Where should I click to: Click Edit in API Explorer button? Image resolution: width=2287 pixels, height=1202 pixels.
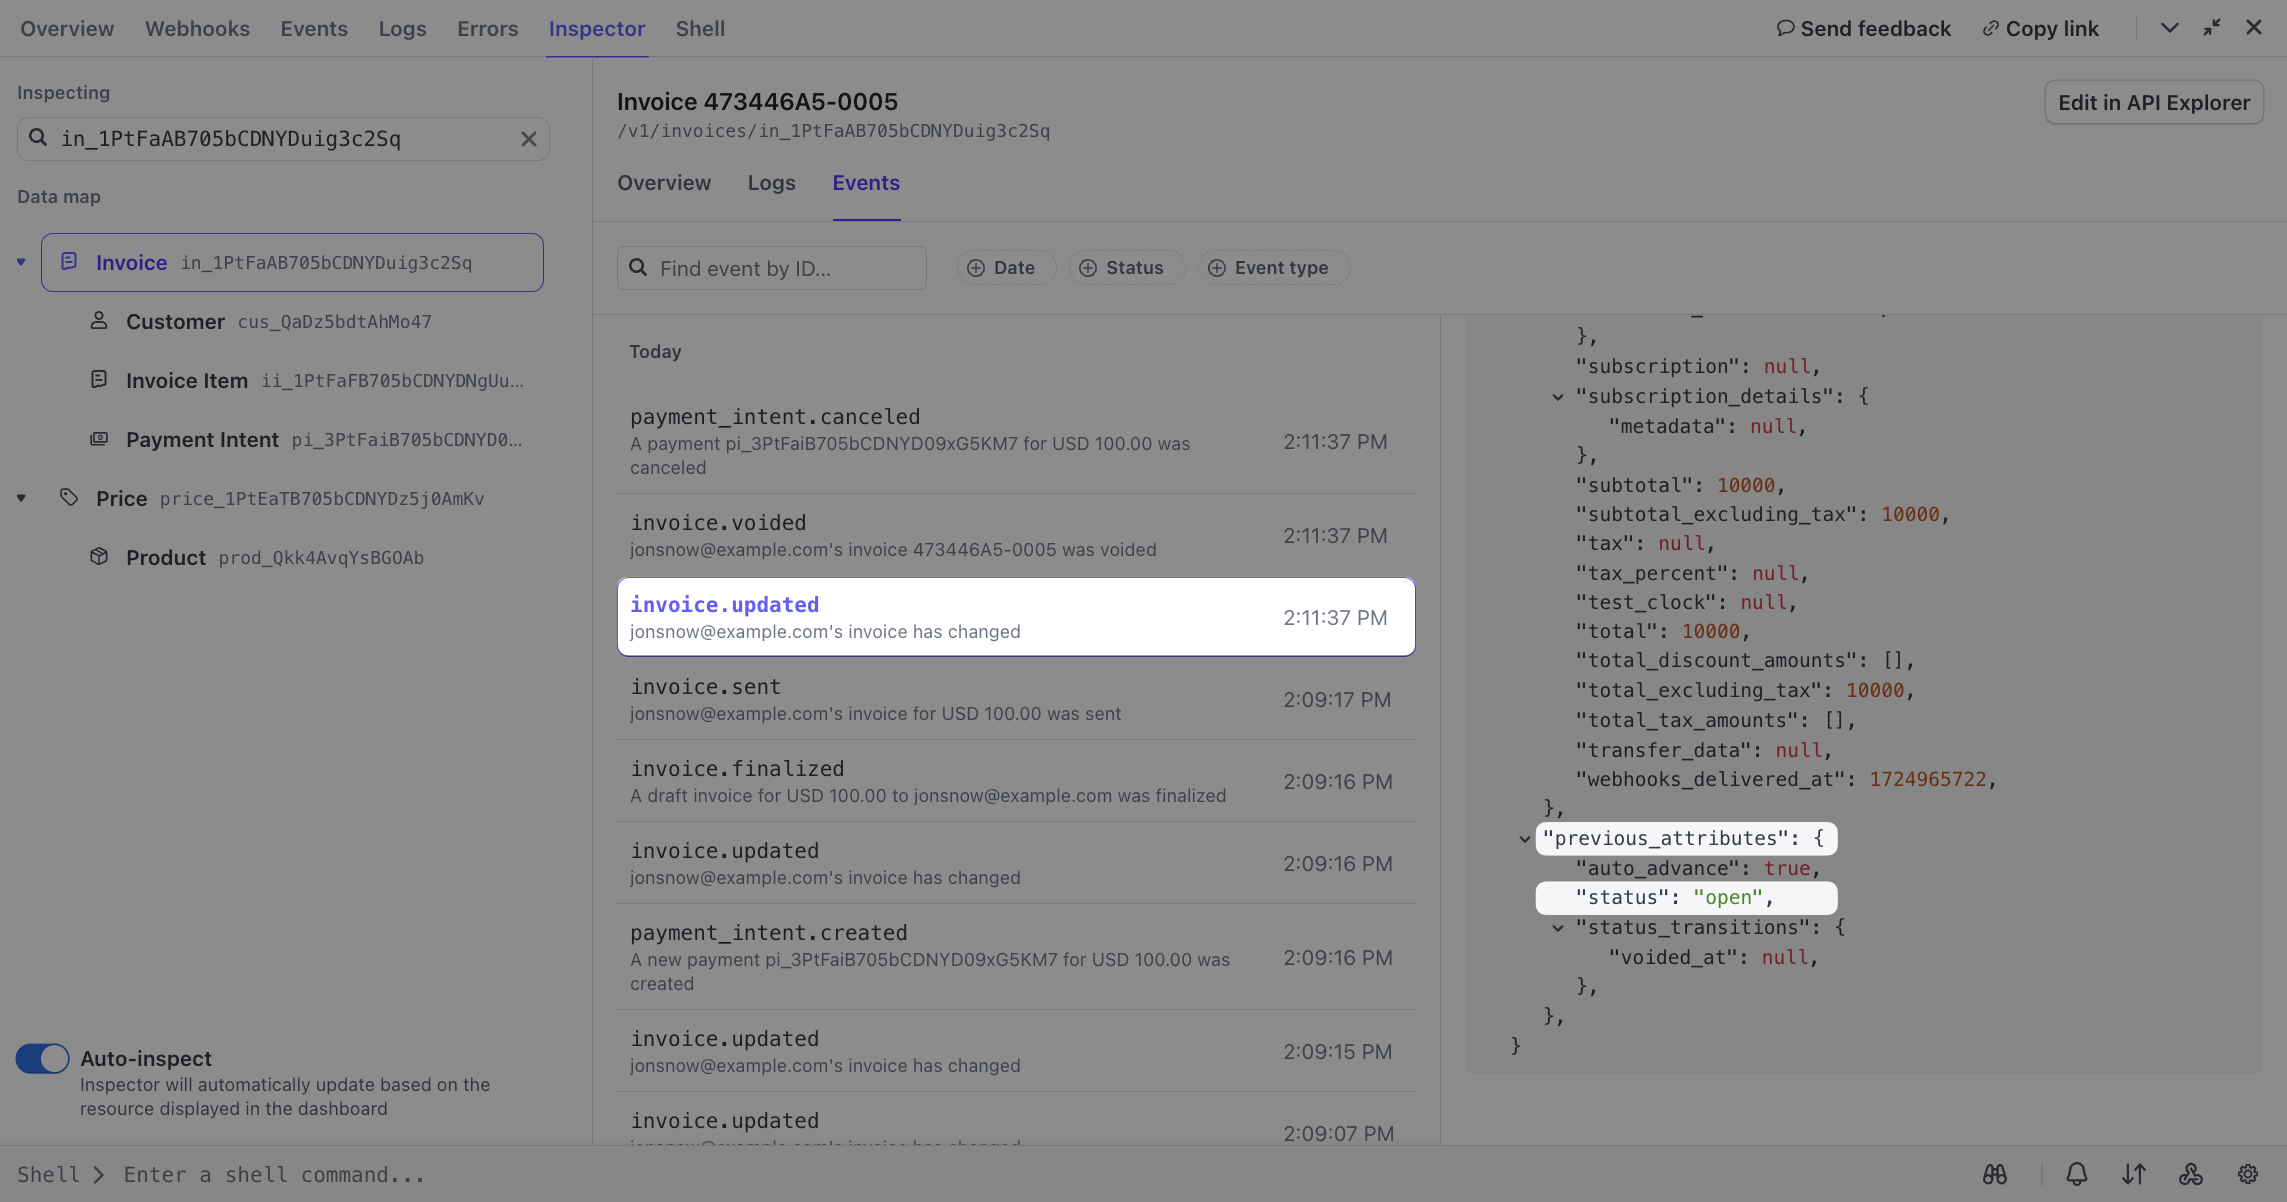tap(2153, 103)
